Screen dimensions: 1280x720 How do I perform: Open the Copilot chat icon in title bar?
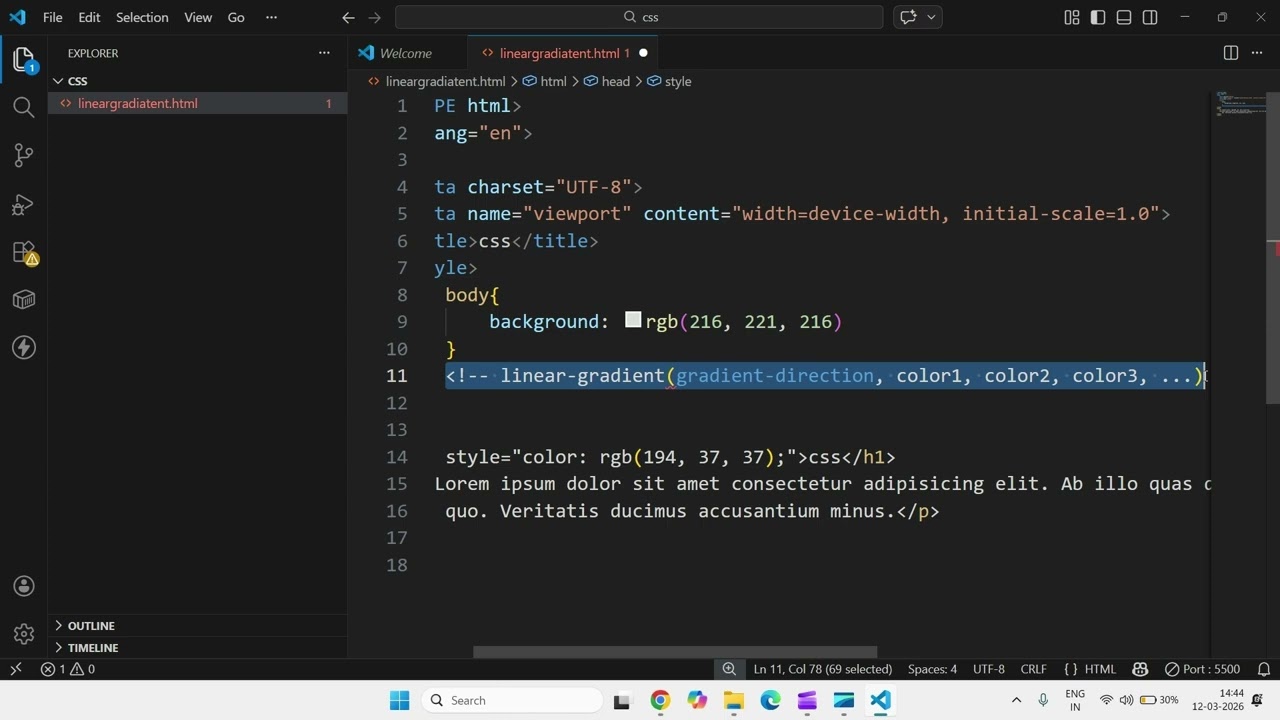[x=908, y=17]
